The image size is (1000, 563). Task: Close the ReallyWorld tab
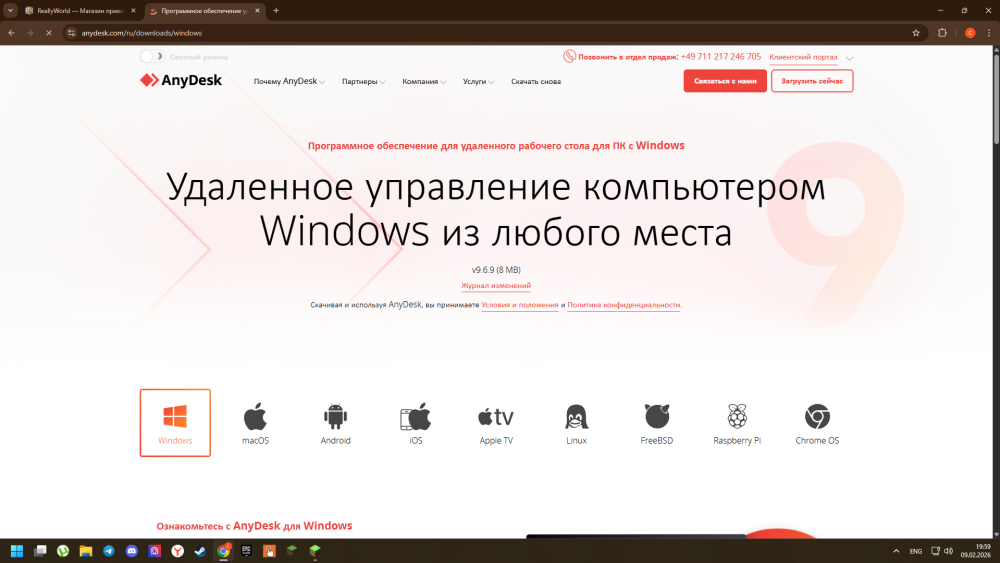pyautogui.click(x=133, y=11)
